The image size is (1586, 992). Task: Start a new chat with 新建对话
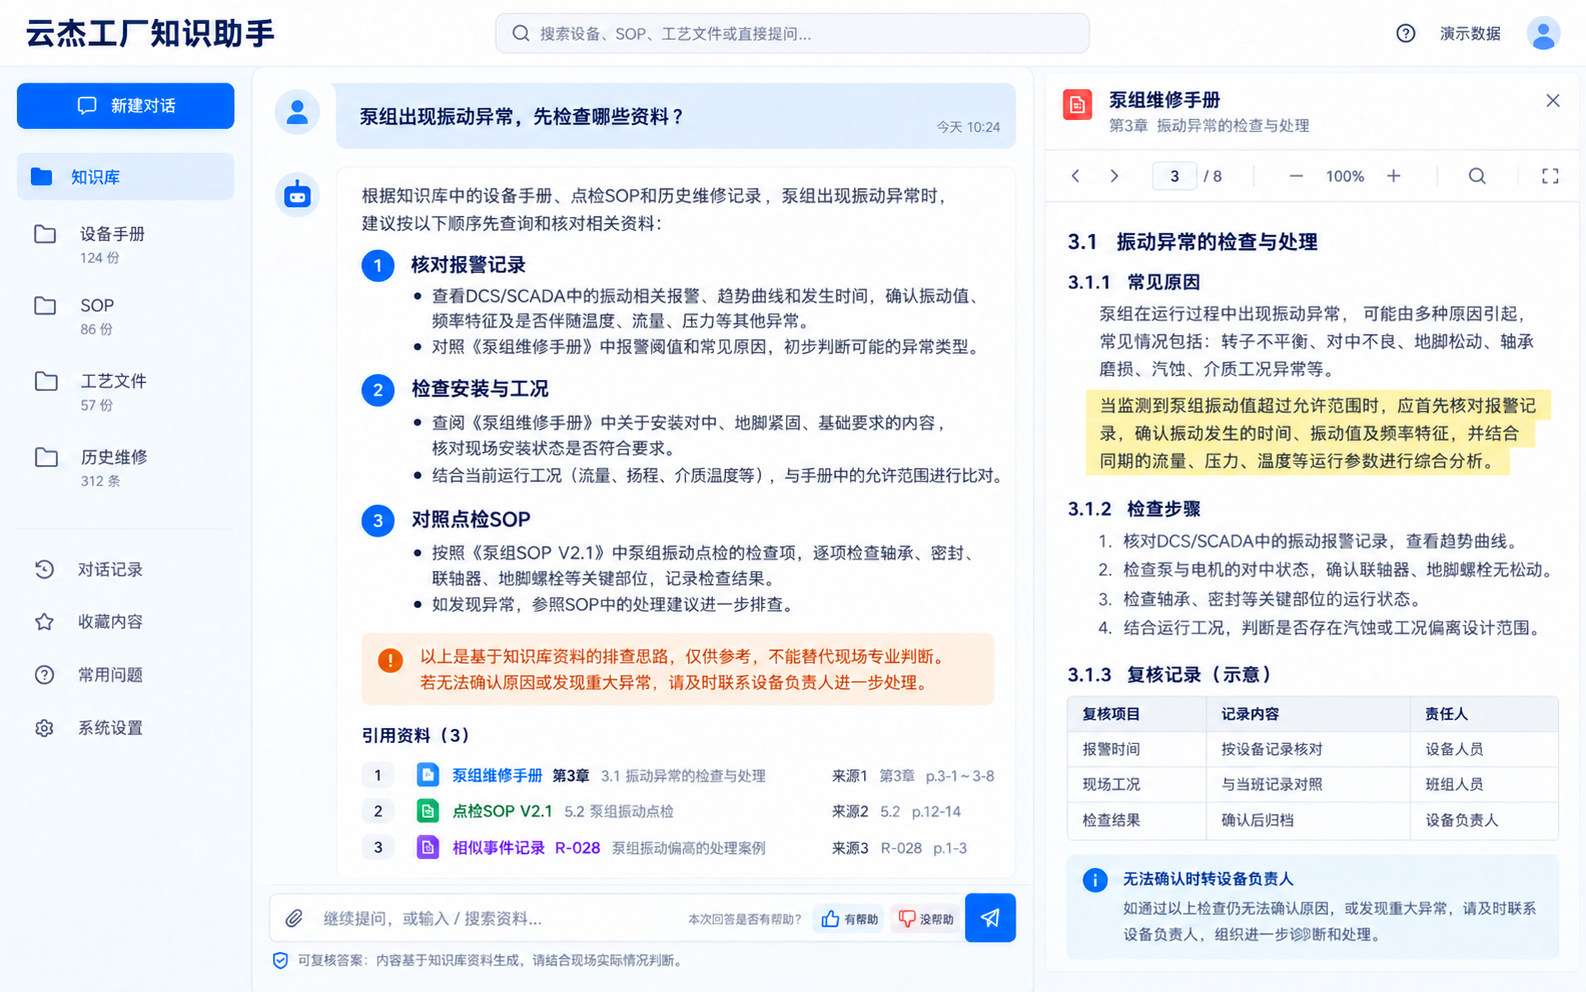point(126,106)
